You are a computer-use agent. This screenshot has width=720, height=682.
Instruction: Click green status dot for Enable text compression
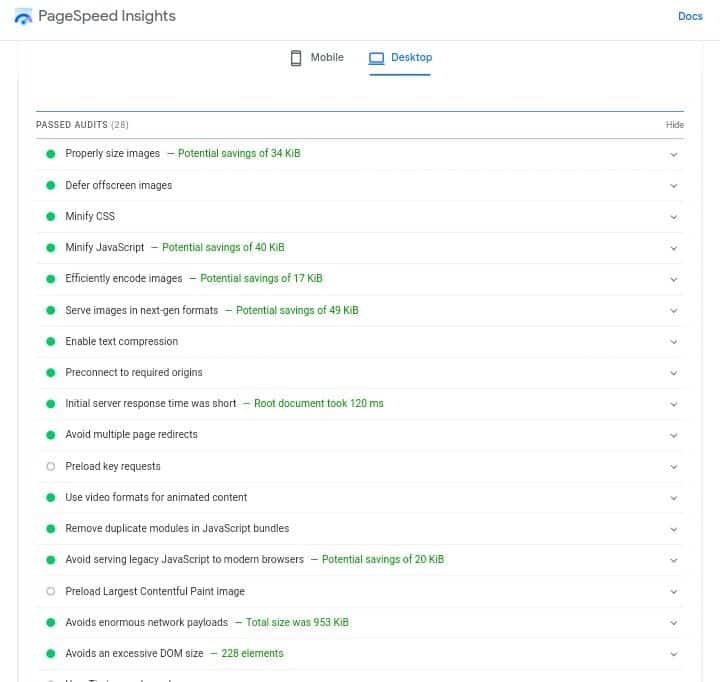[x=51, y=341]
